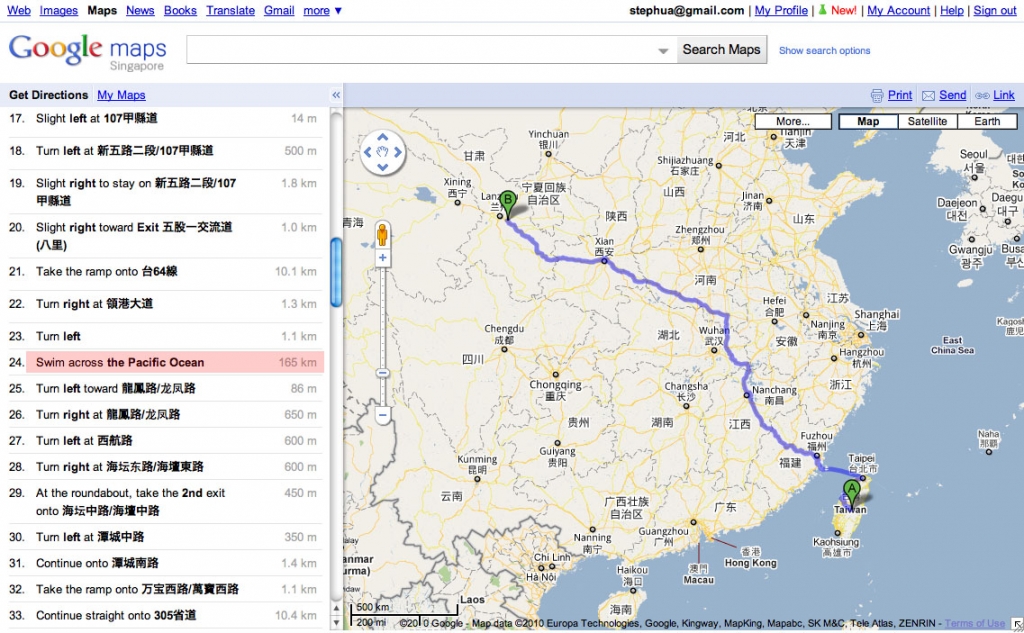1024x633 pixels.
Task: Click the expand arrow at map bottom-right corner
Action: click(1017, 624)
